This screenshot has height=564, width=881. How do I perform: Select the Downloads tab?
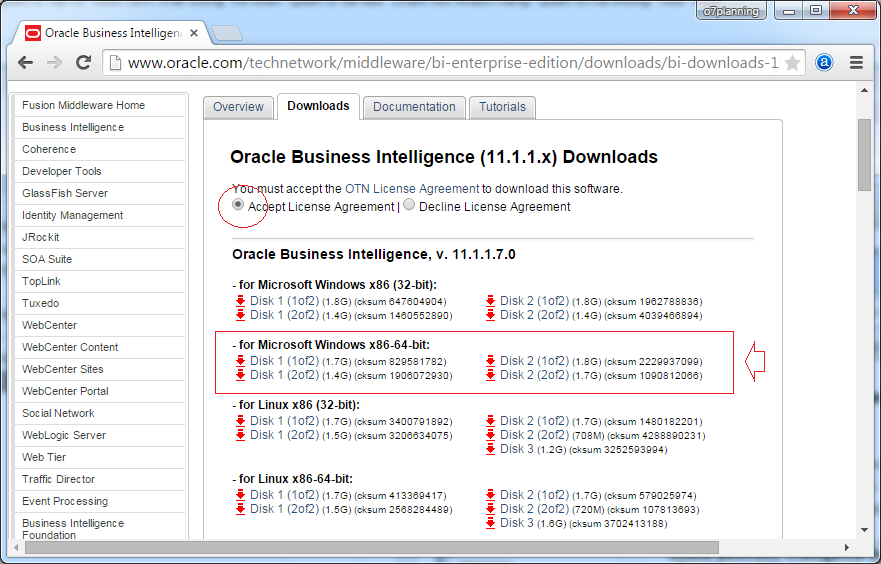point(318,106)
